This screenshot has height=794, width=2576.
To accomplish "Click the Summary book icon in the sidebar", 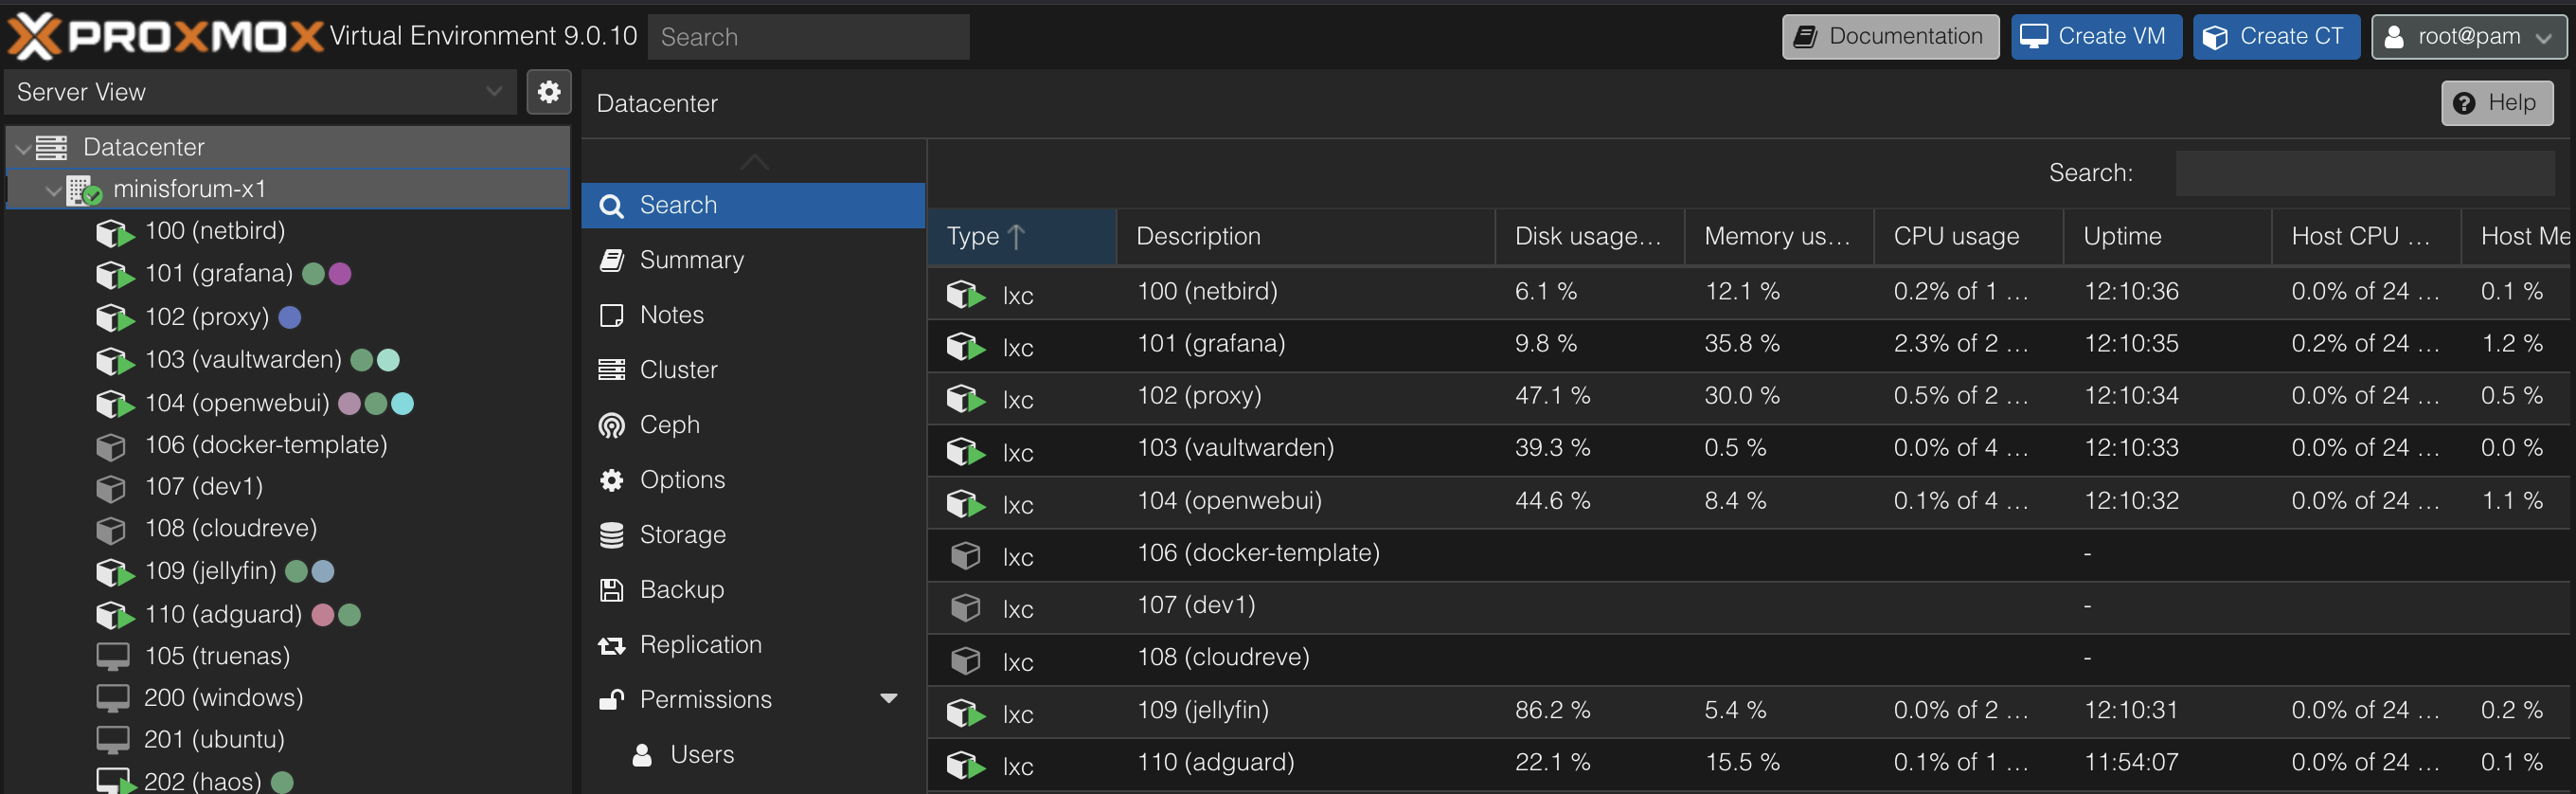I will (611, 260).
